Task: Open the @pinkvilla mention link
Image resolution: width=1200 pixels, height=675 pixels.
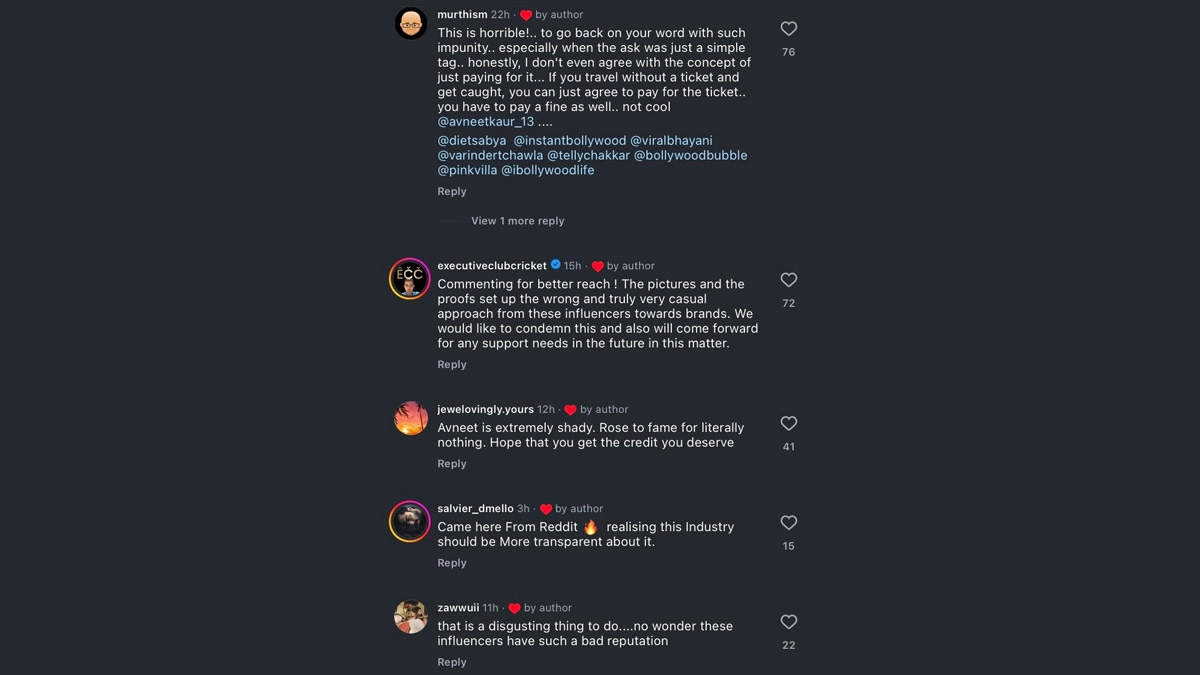Action: point(467,171)
